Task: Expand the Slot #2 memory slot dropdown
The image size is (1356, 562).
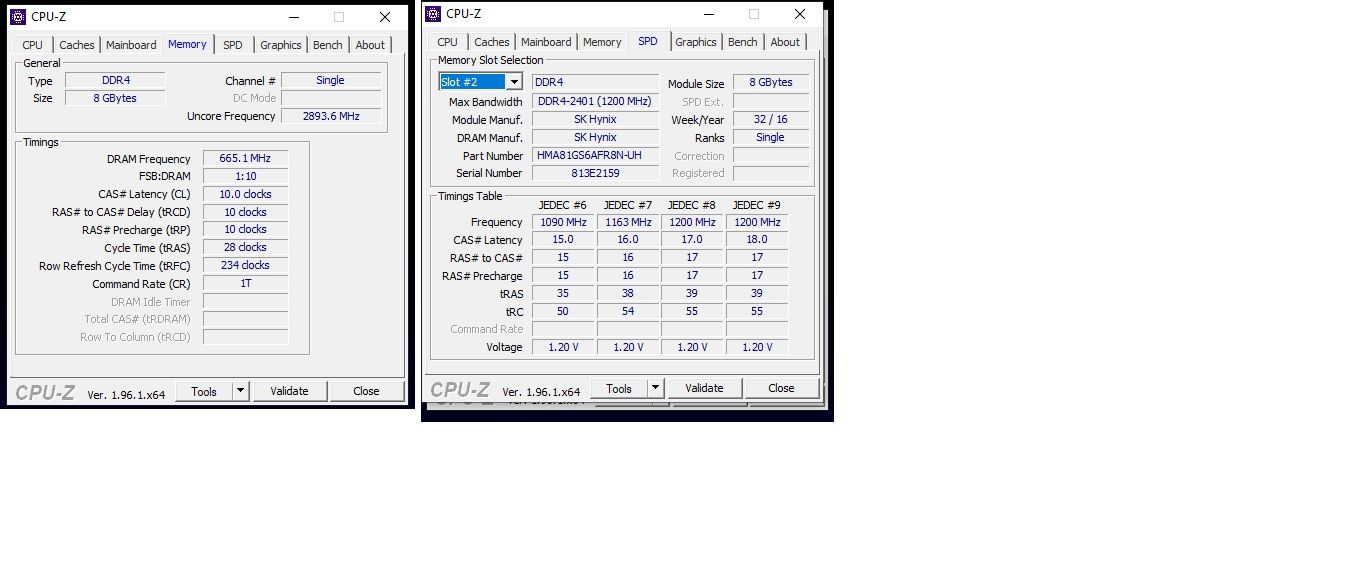Action: tap(515, 82)
